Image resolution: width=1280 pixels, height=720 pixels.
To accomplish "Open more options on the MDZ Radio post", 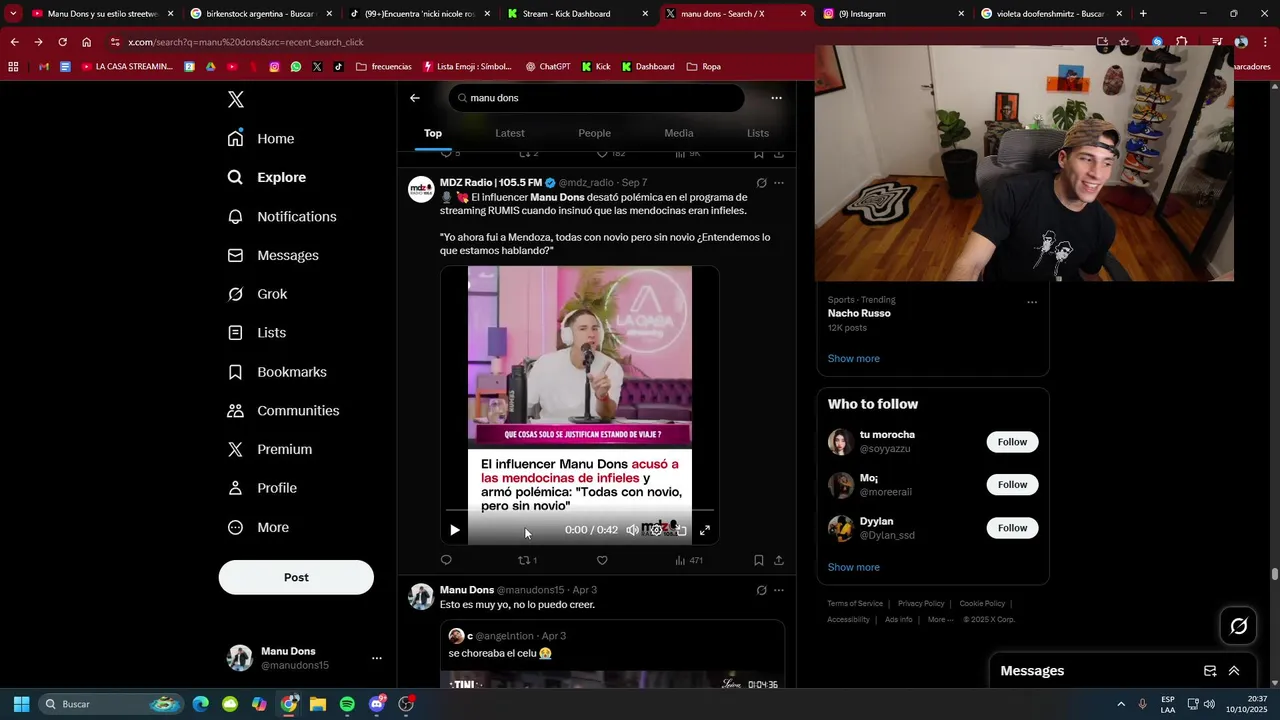I will pos(779,183).
